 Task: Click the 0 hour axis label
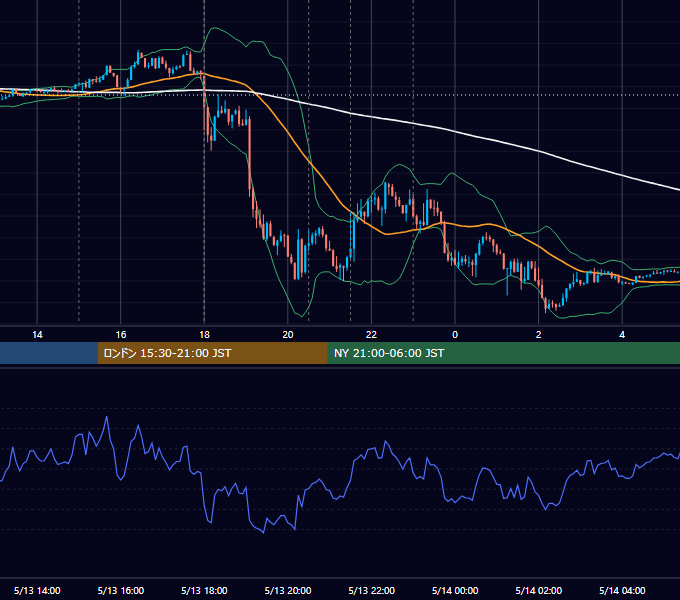click(x=455, y=335)
